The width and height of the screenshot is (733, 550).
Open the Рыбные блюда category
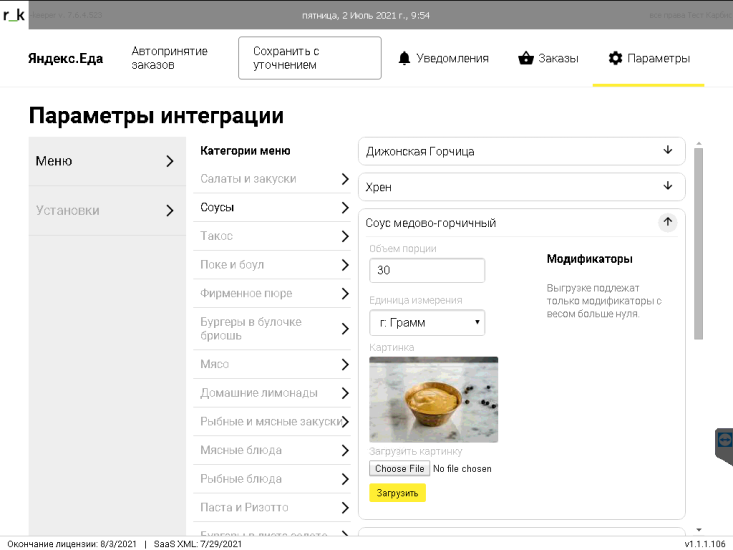pos(272,479)
